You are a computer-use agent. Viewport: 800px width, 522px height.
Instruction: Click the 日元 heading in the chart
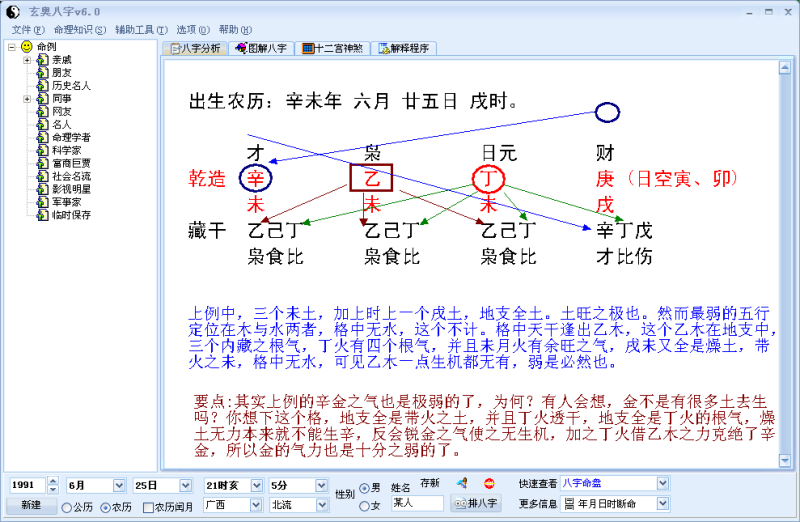499,153
